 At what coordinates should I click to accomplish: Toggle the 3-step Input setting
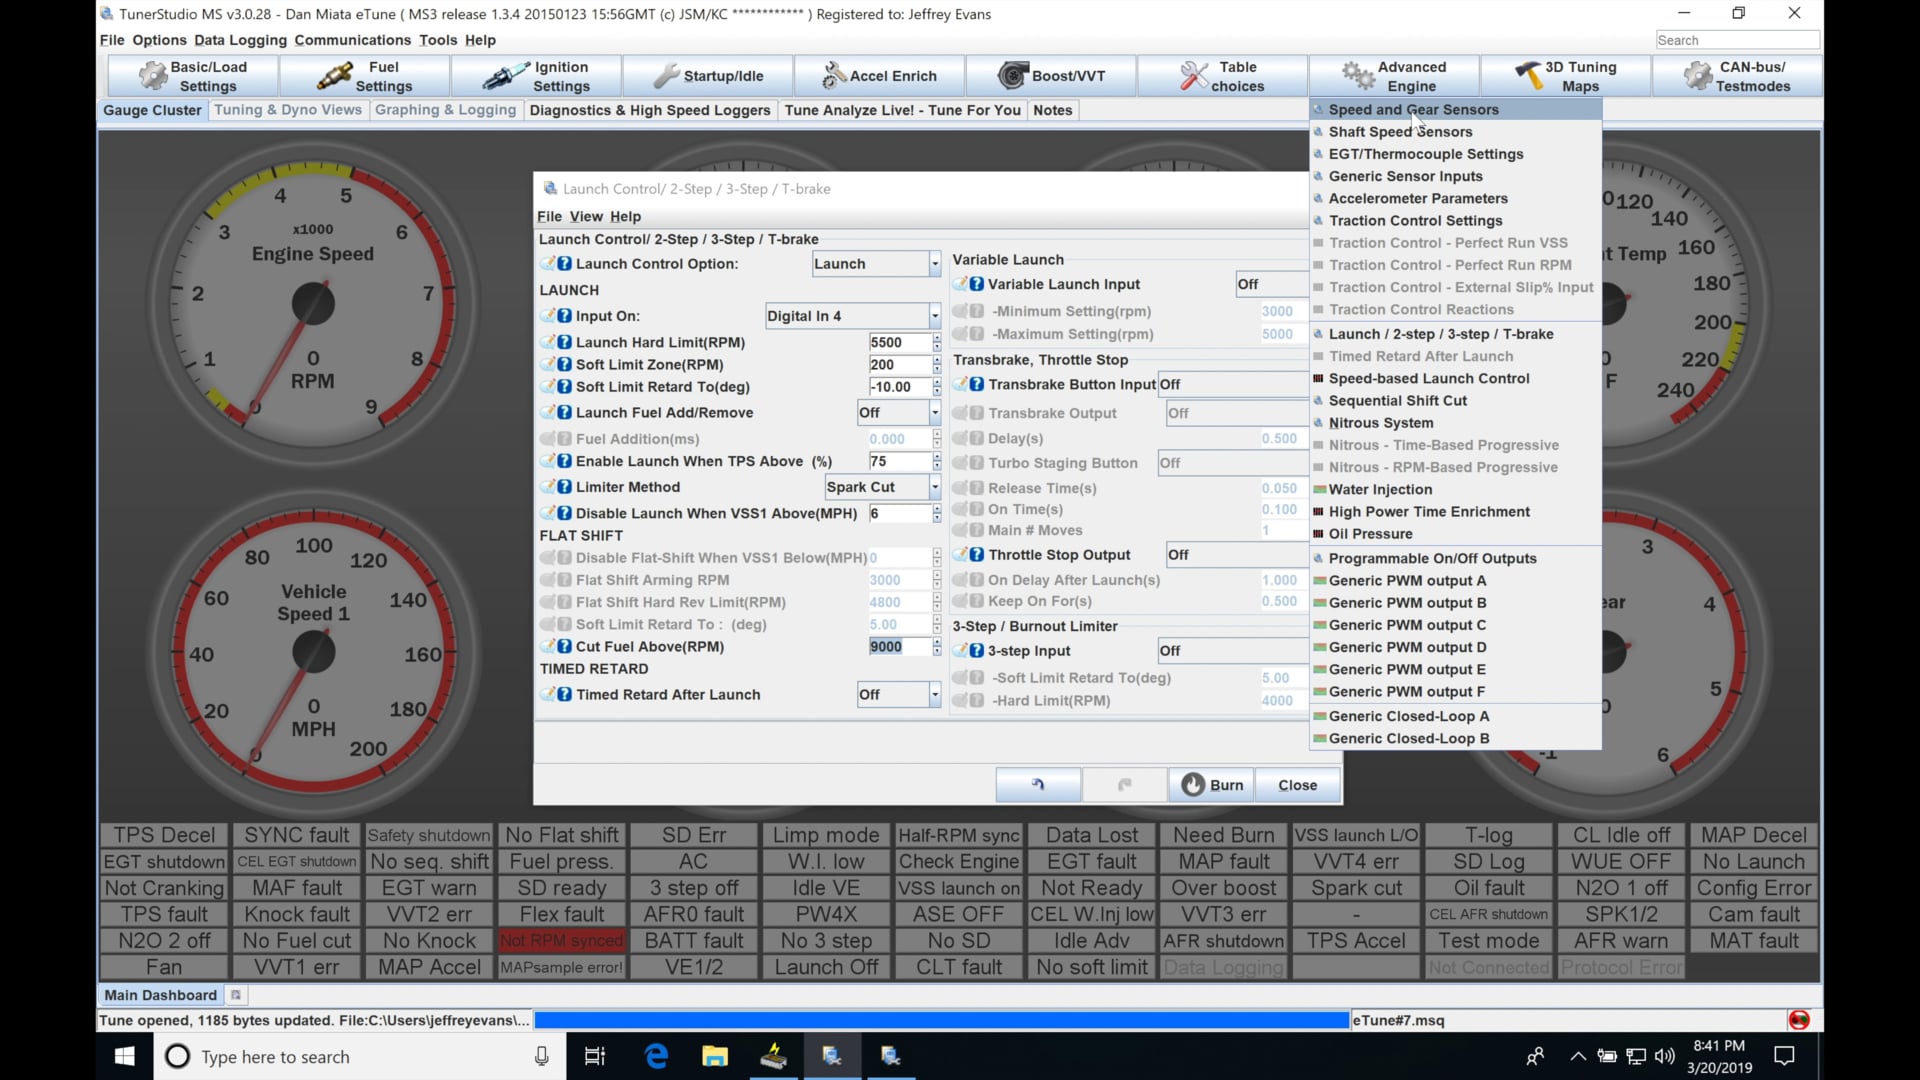(x=1231, y=650)
